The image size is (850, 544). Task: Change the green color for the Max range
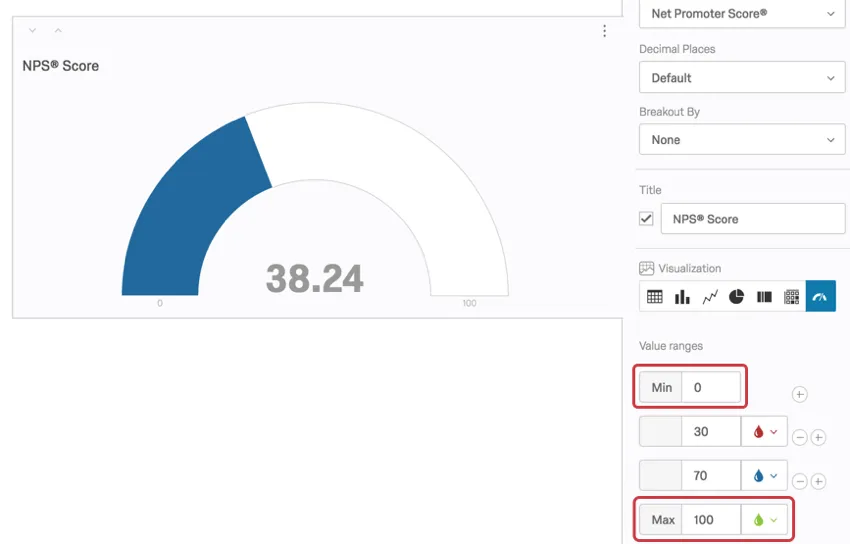764,520
